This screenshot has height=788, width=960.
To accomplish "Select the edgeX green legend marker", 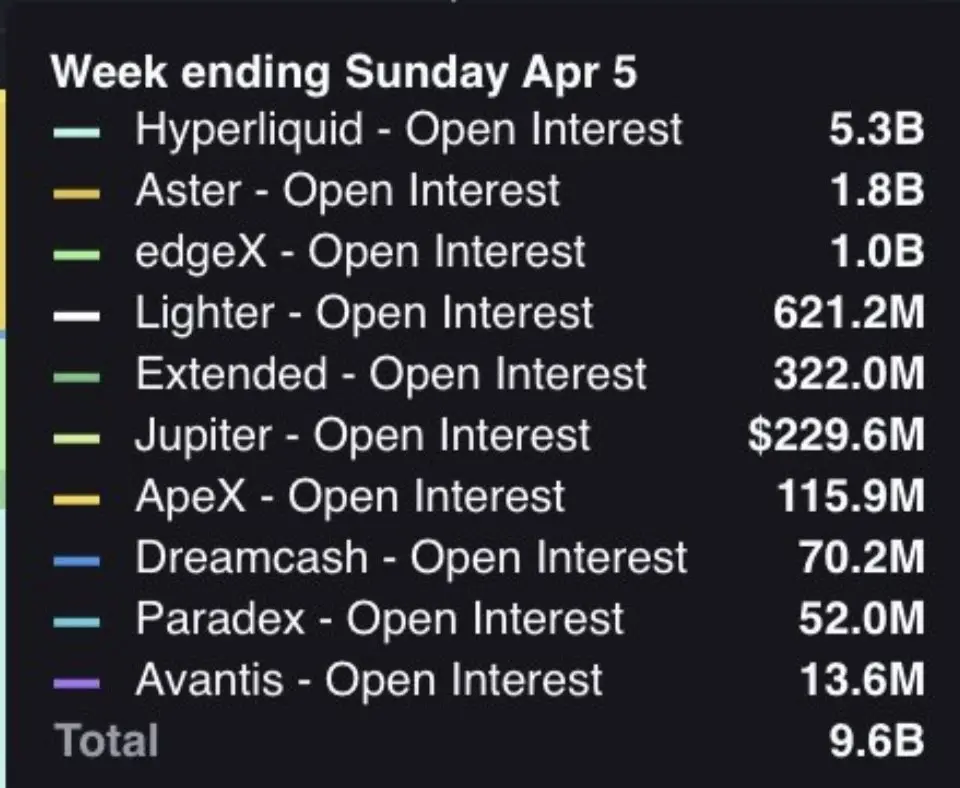I will pyautogui.click(x=77, y=255).
